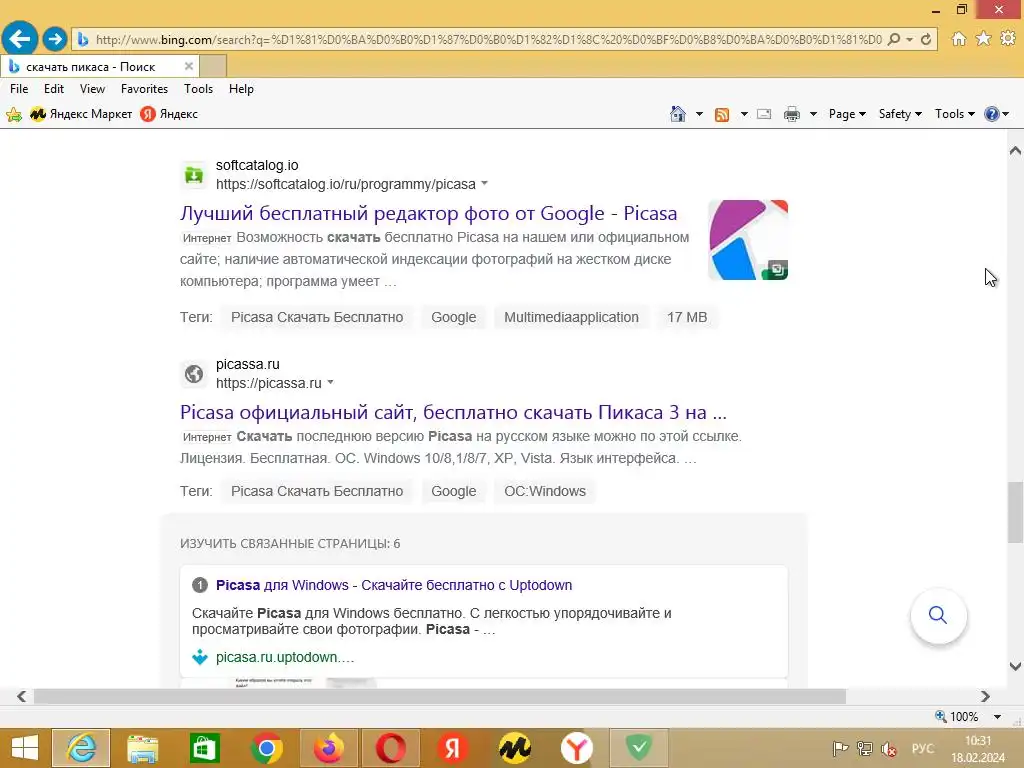Click in the address bar URL field
Viewport: 1024px width, 768px height.
488,40
